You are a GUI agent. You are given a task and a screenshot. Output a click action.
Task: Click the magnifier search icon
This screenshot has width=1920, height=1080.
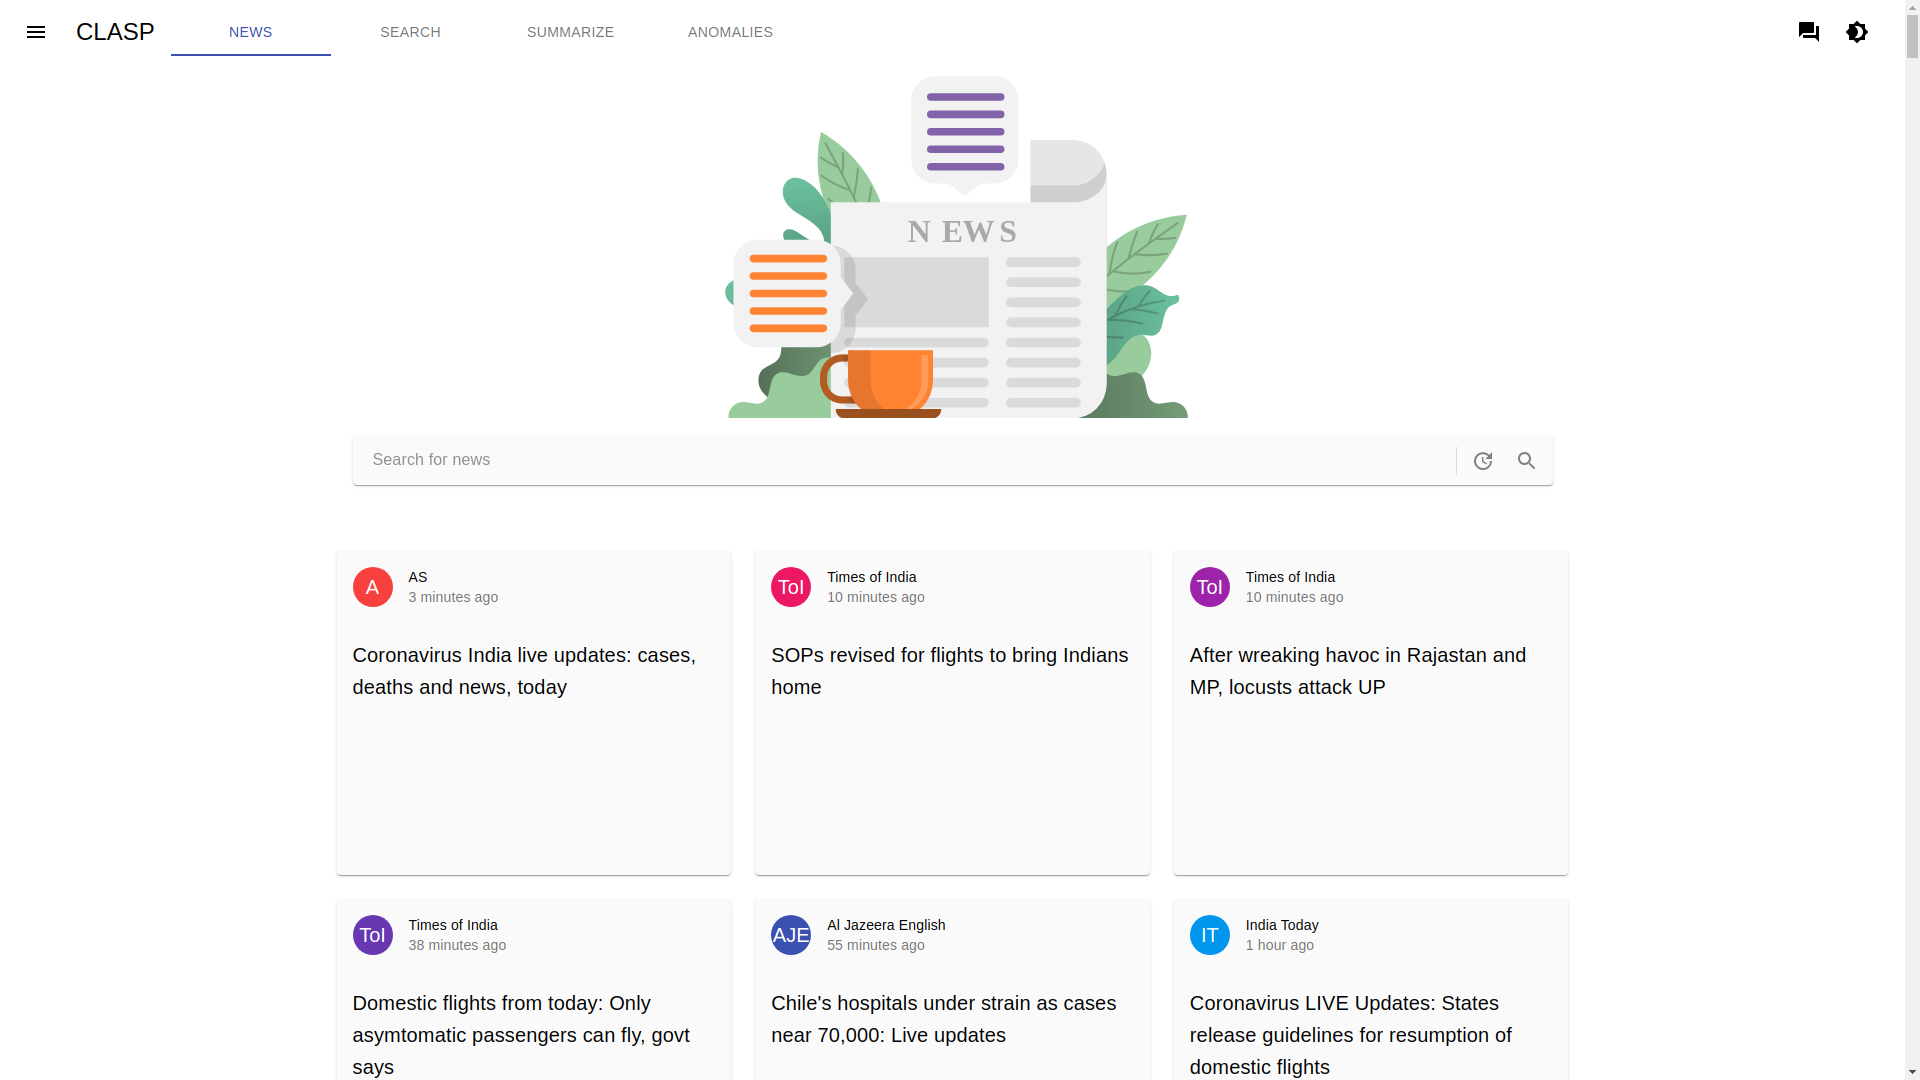pyautogui.click(x=1526, y=461)
